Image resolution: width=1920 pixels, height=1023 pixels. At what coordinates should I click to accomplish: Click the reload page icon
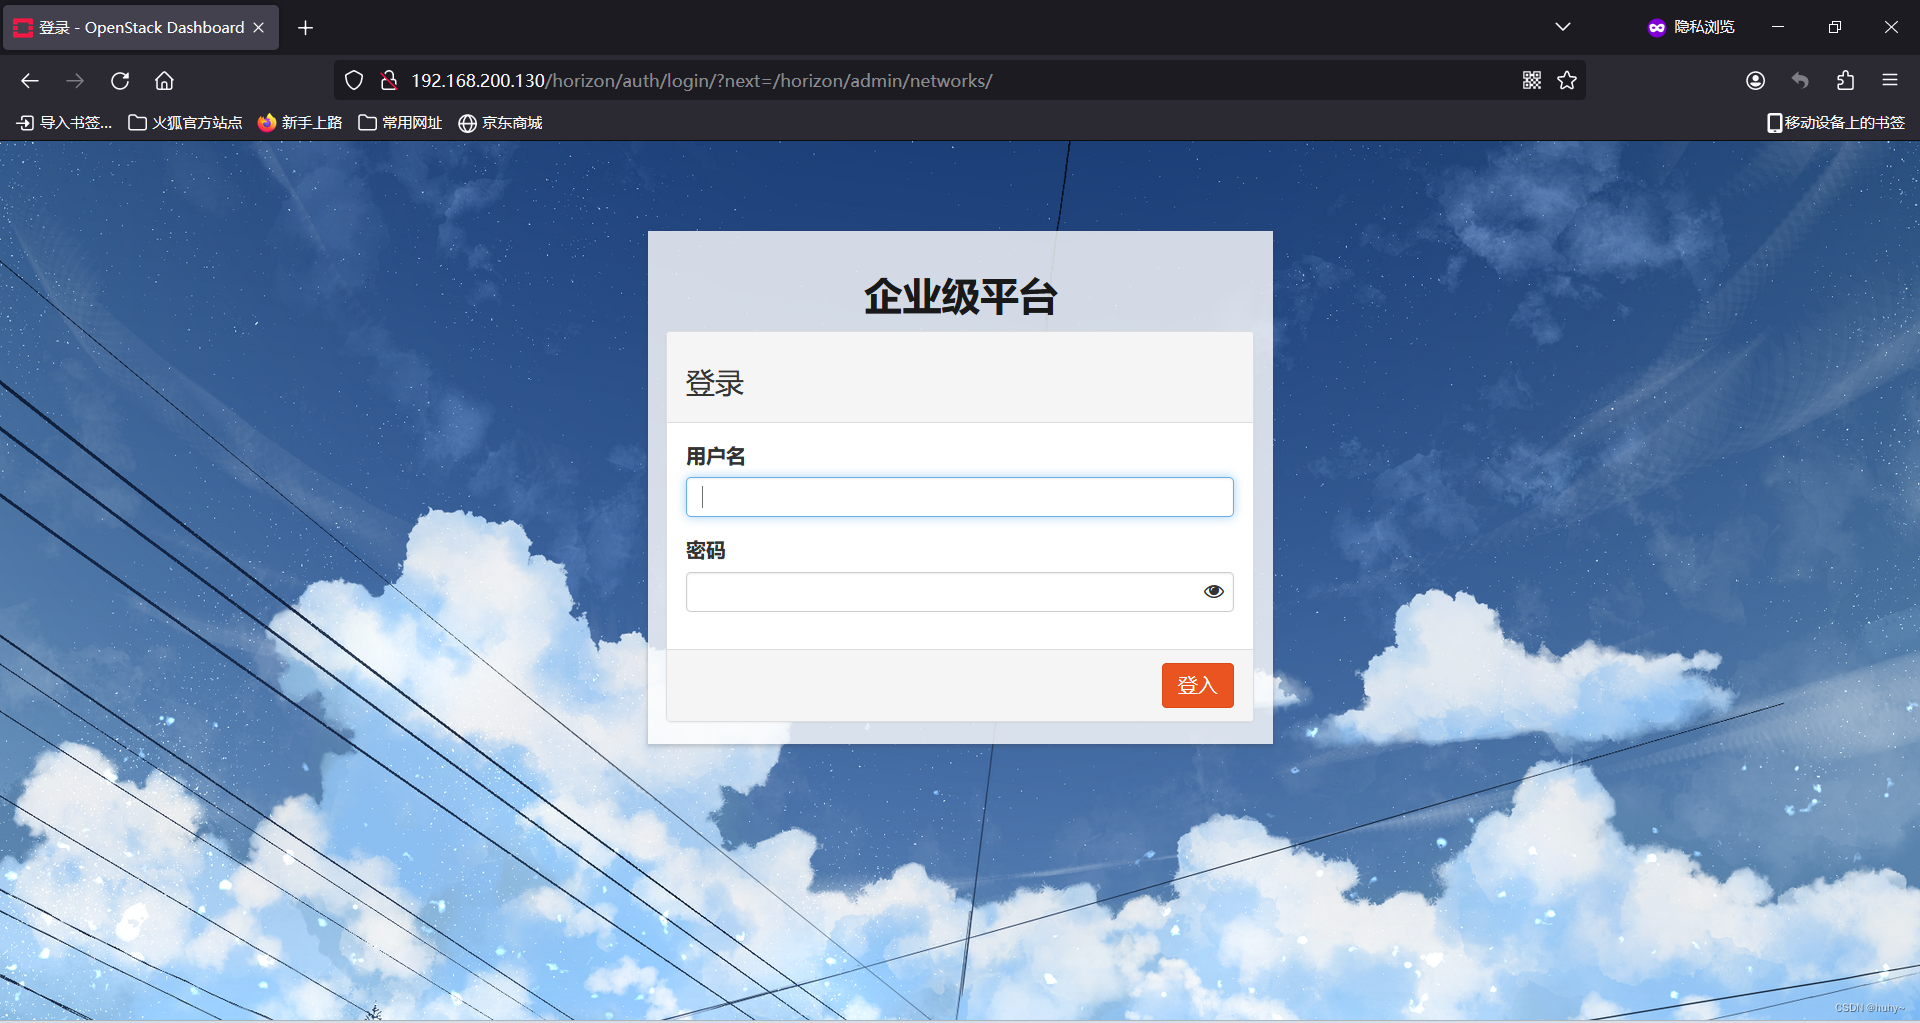120,80
